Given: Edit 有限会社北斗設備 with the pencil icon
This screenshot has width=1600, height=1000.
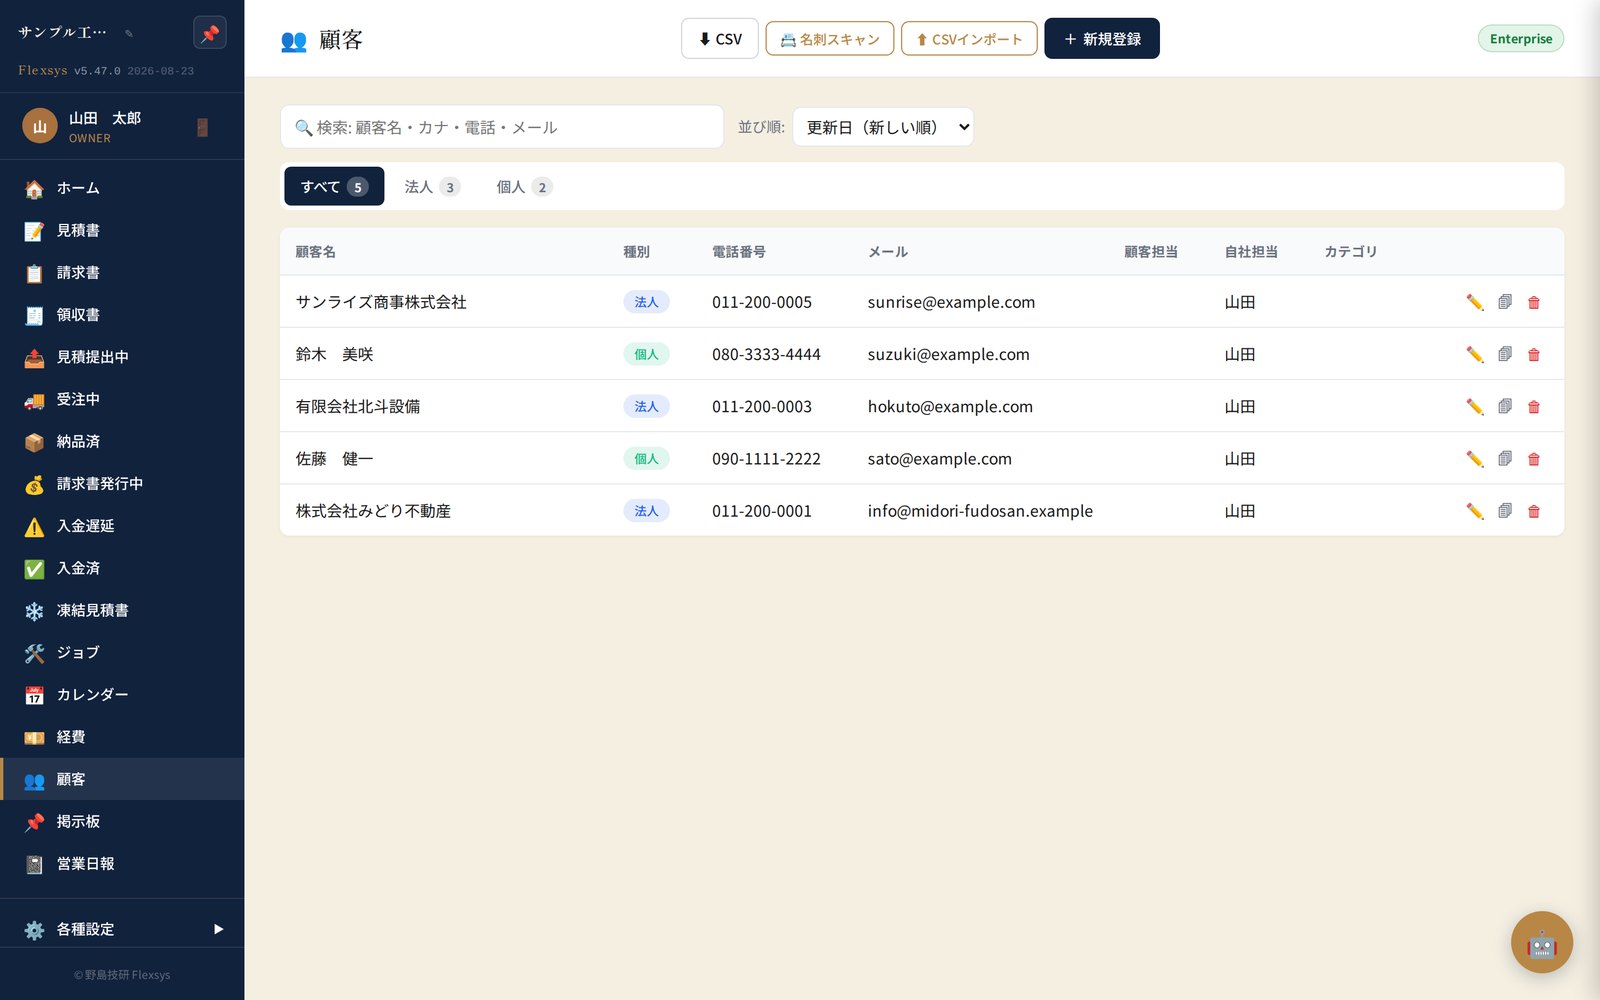Looking at the screenshot, I should (x=1474, y=406).
